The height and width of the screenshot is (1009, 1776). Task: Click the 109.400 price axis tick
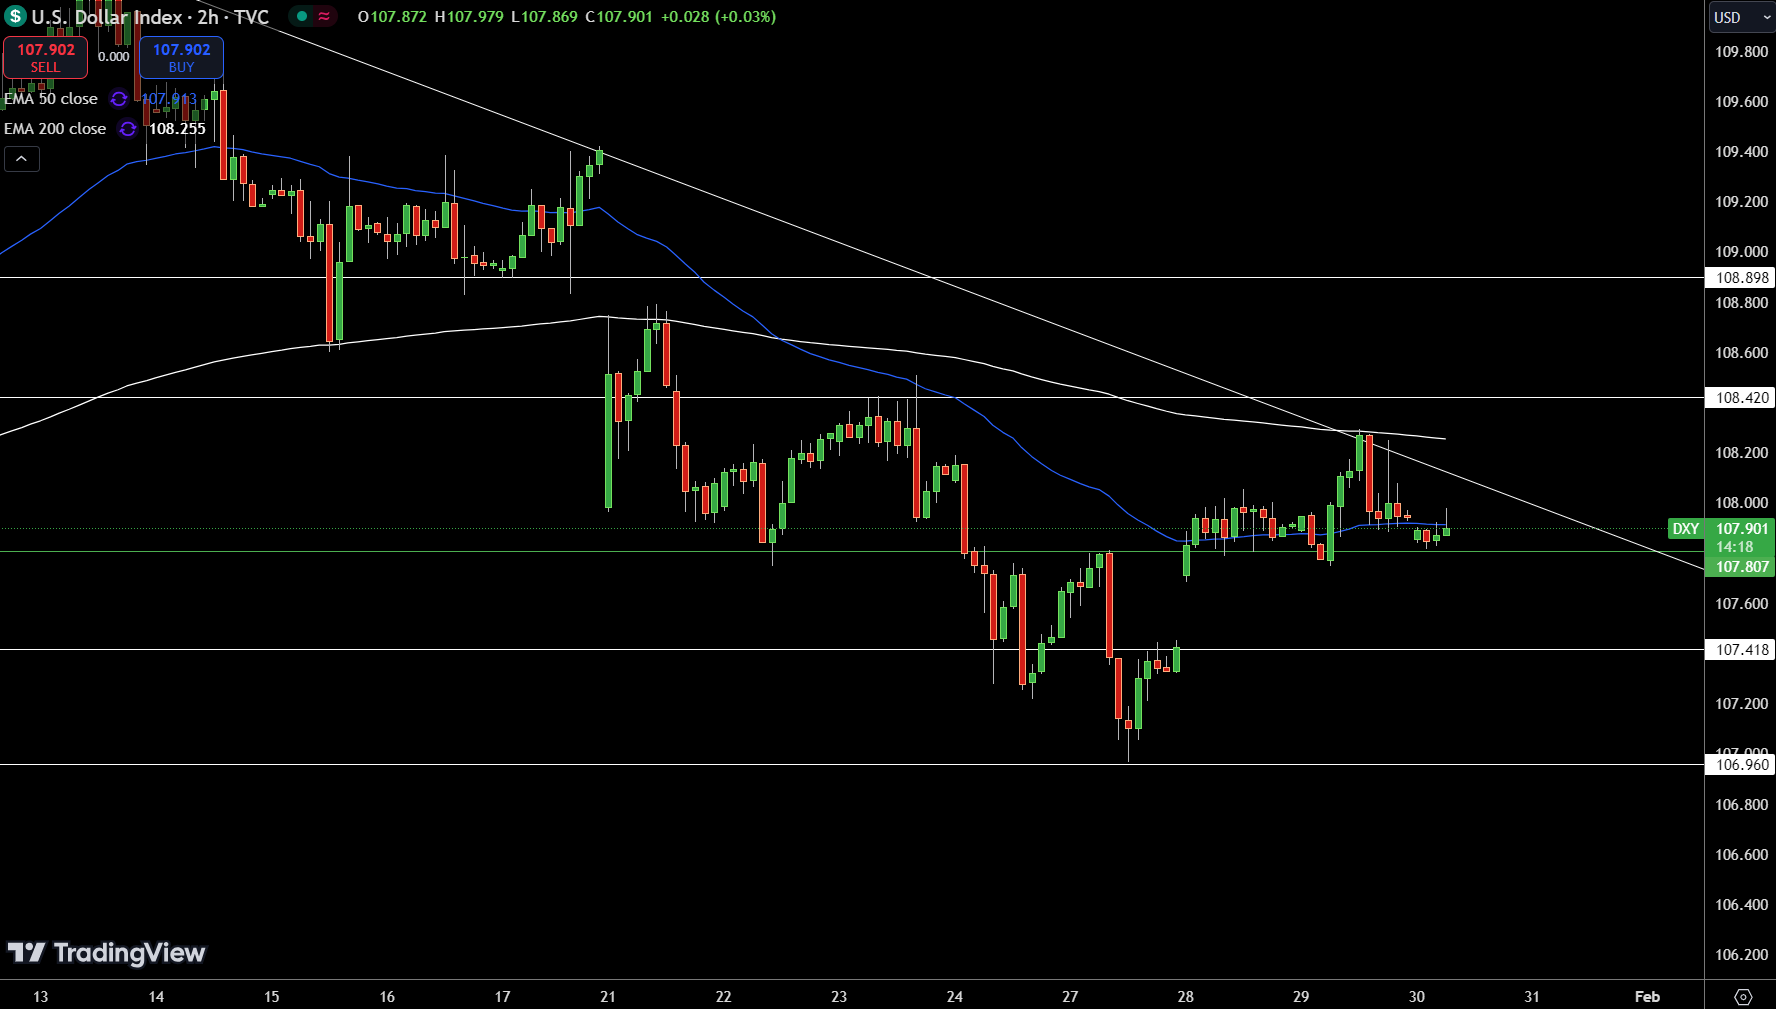tap(1741, 152)
